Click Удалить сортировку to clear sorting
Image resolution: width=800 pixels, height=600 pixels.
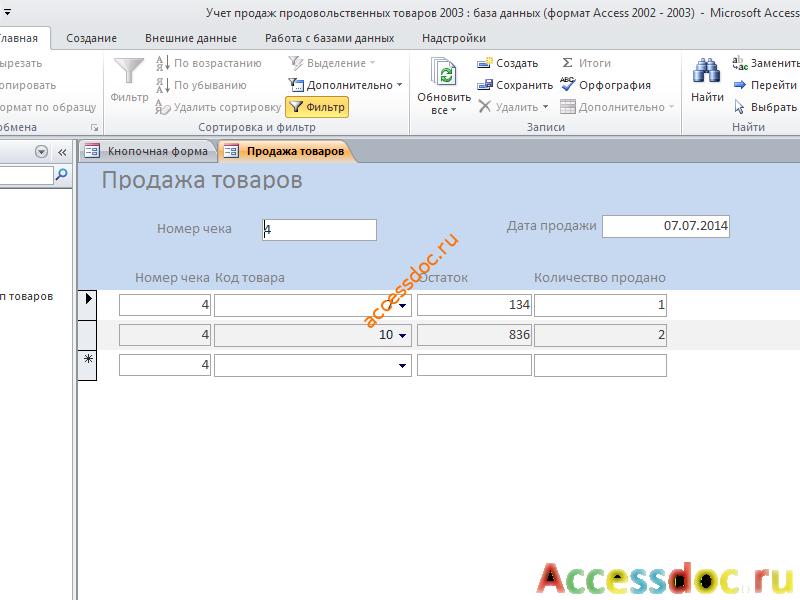(218, 107)
